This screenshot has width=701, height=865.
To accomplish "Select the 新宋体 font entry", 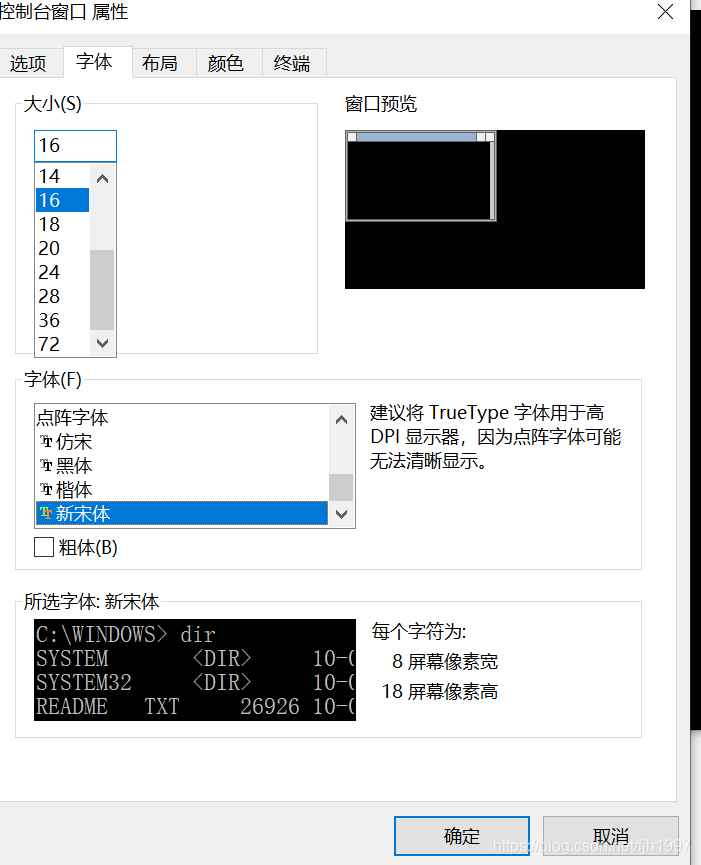I will (x=182, y=514).
